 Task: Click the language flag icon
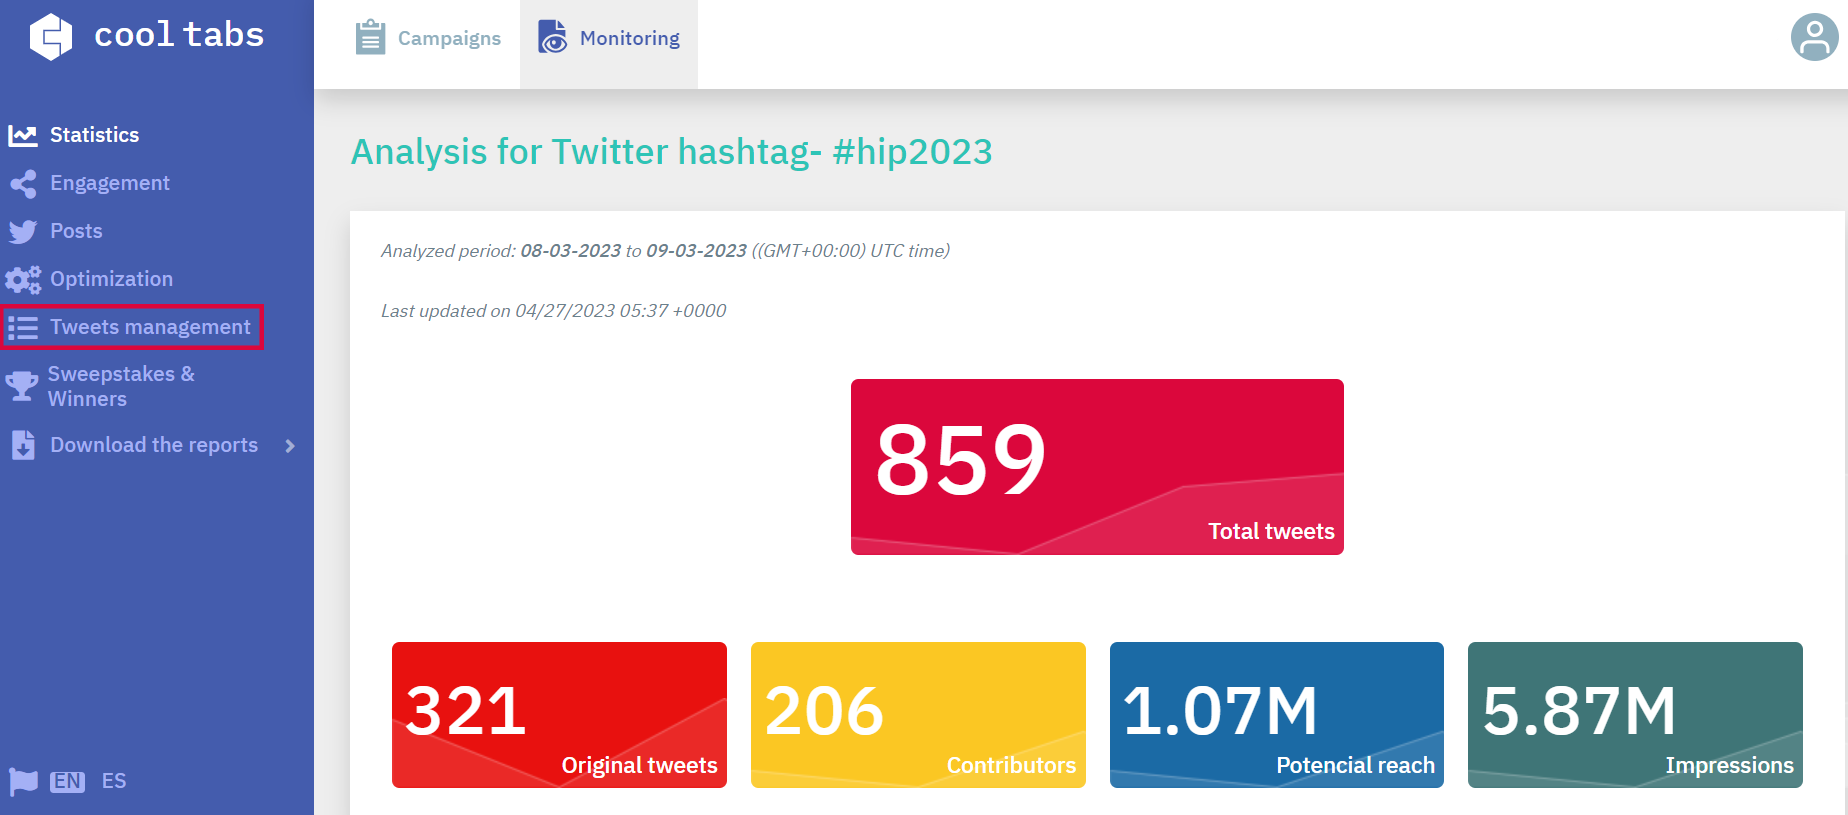point(23,781)
